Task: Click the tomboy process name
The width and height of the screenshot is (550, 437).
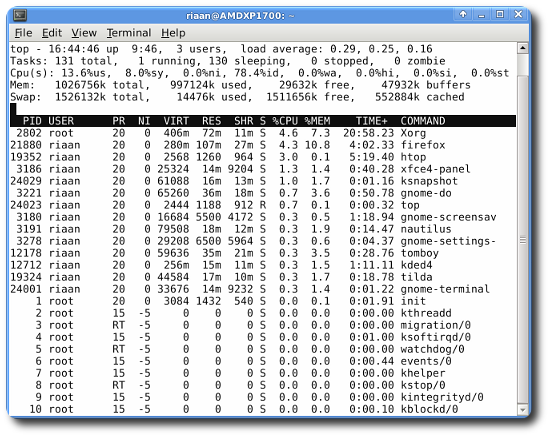Action: point(420,253)
